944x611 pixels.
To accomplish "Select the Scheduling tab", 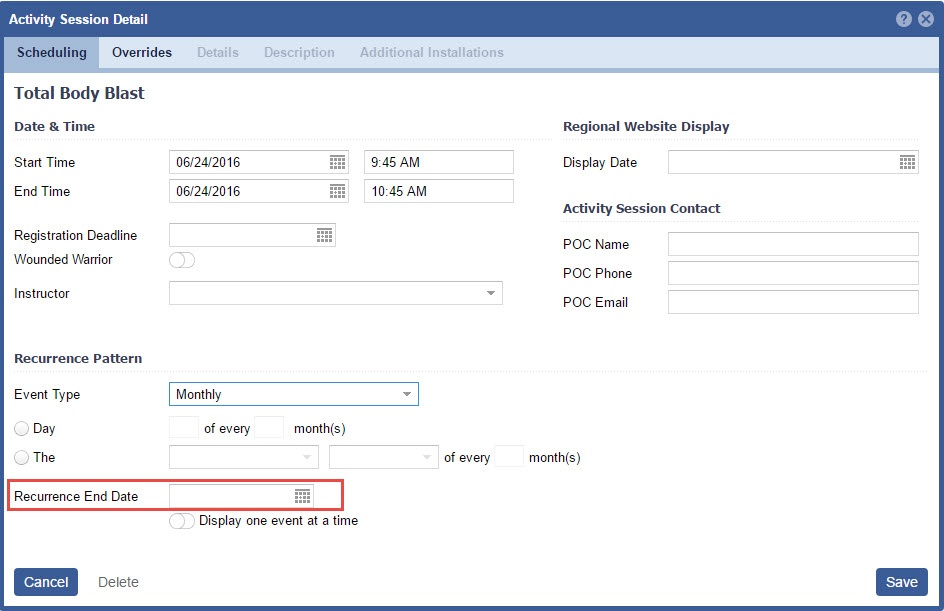I will (x=51, y=52).
